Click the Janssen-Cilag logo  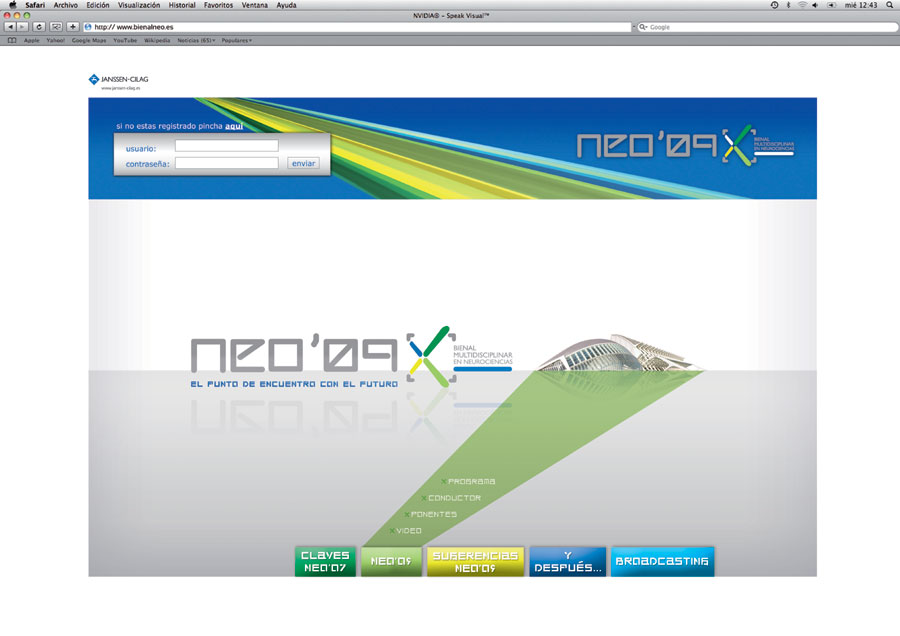click(119, 82)
